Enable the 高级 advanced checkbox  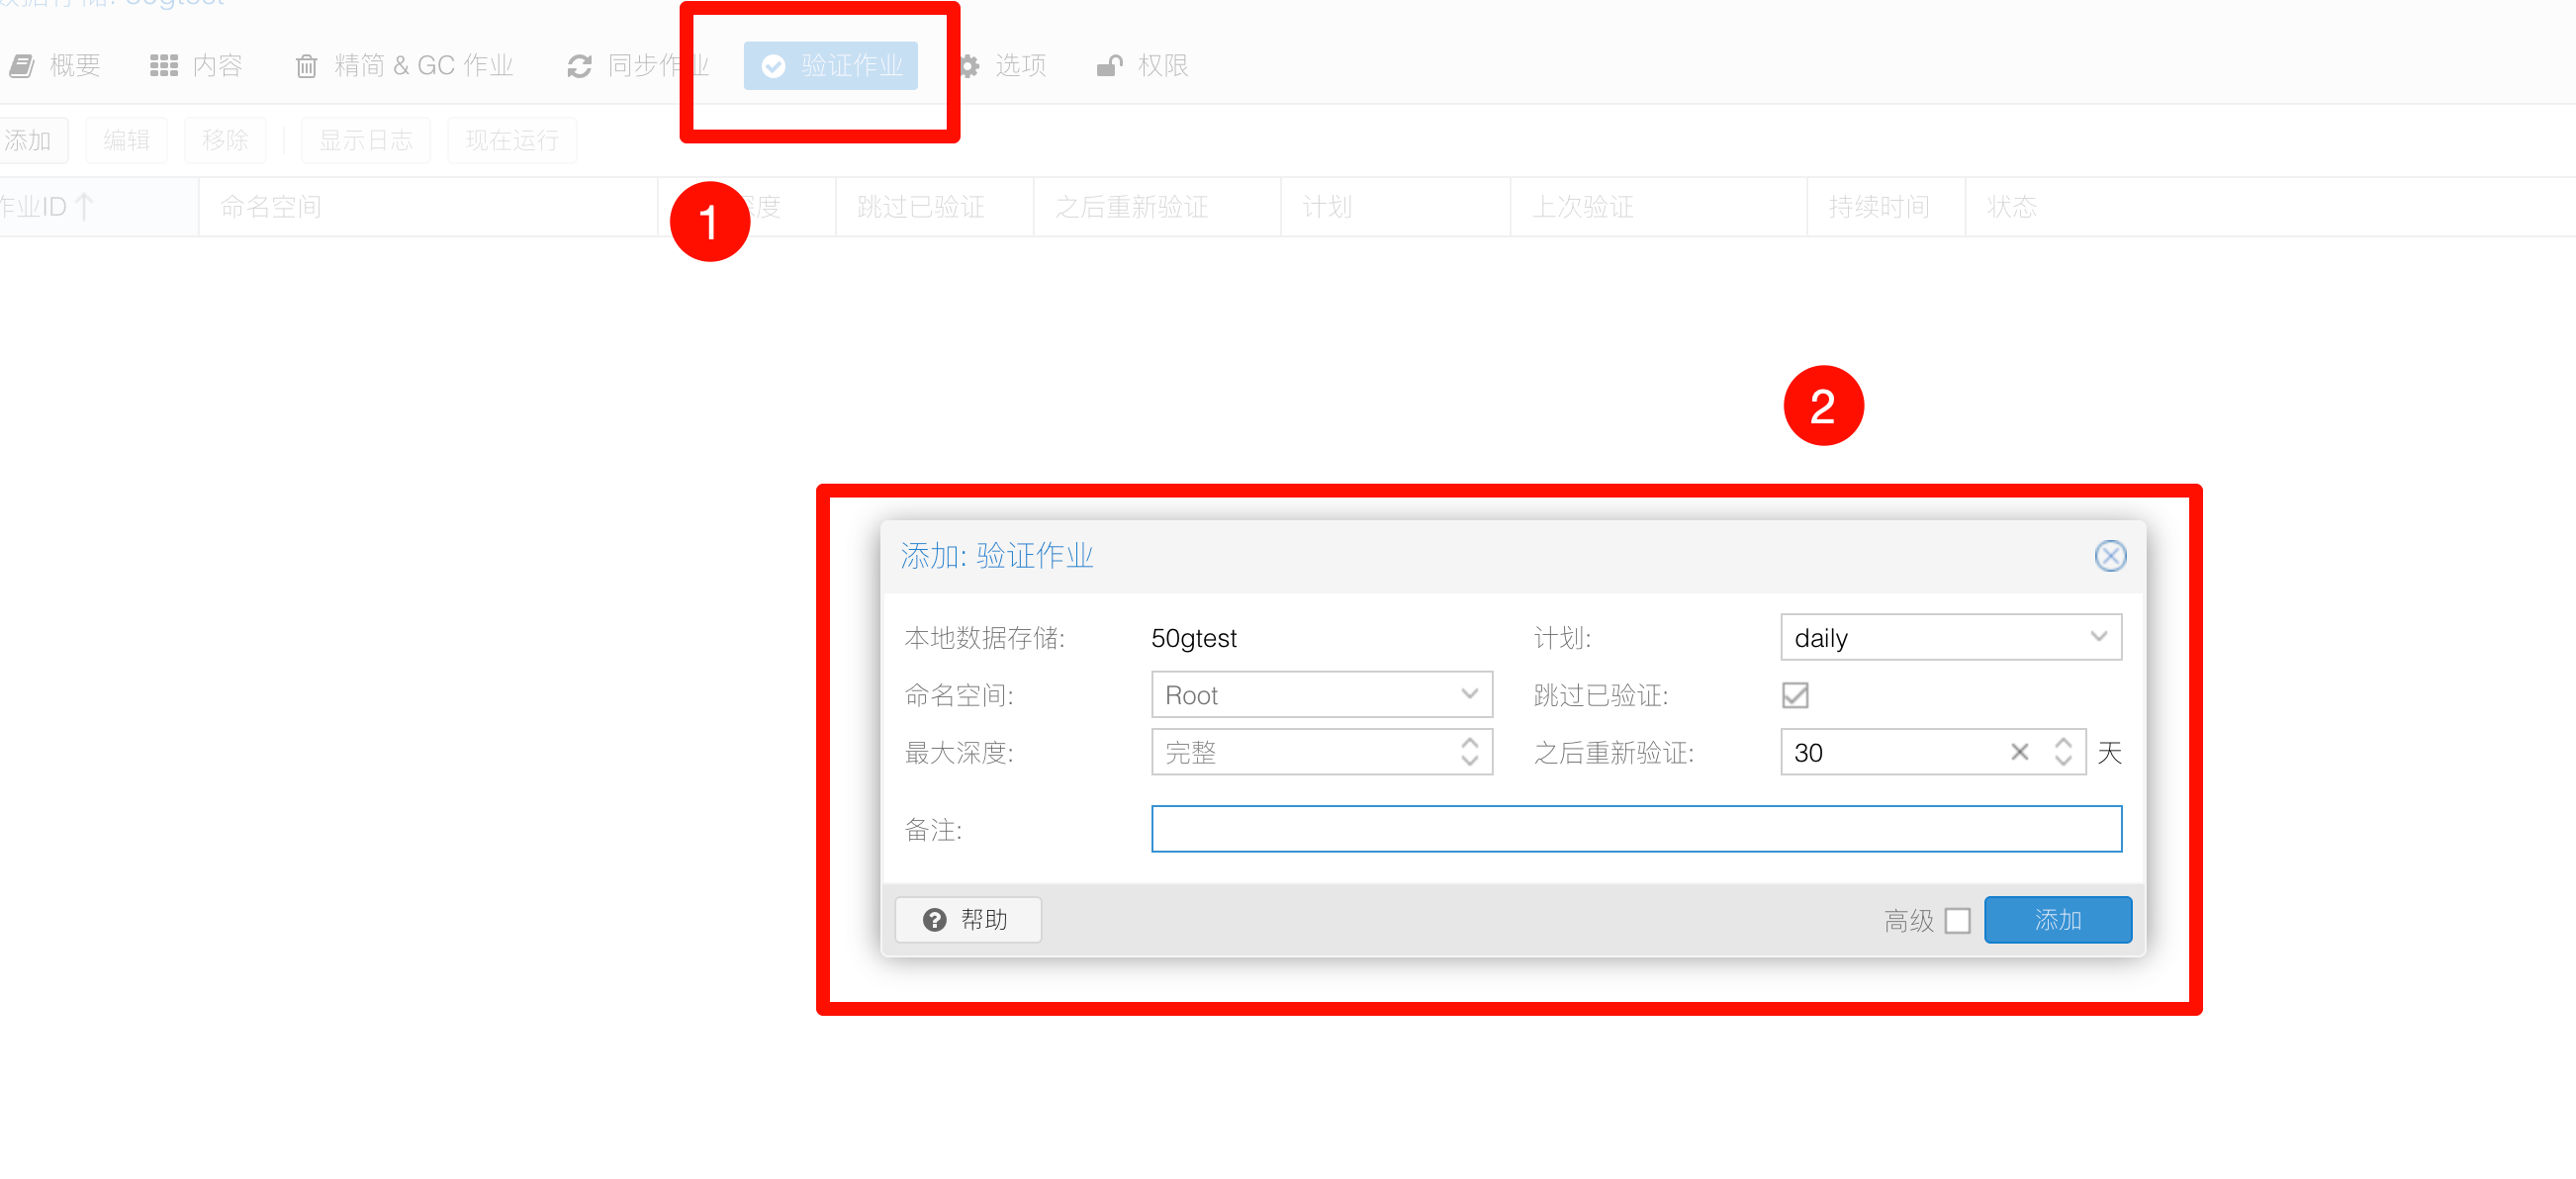point(1957,920)
